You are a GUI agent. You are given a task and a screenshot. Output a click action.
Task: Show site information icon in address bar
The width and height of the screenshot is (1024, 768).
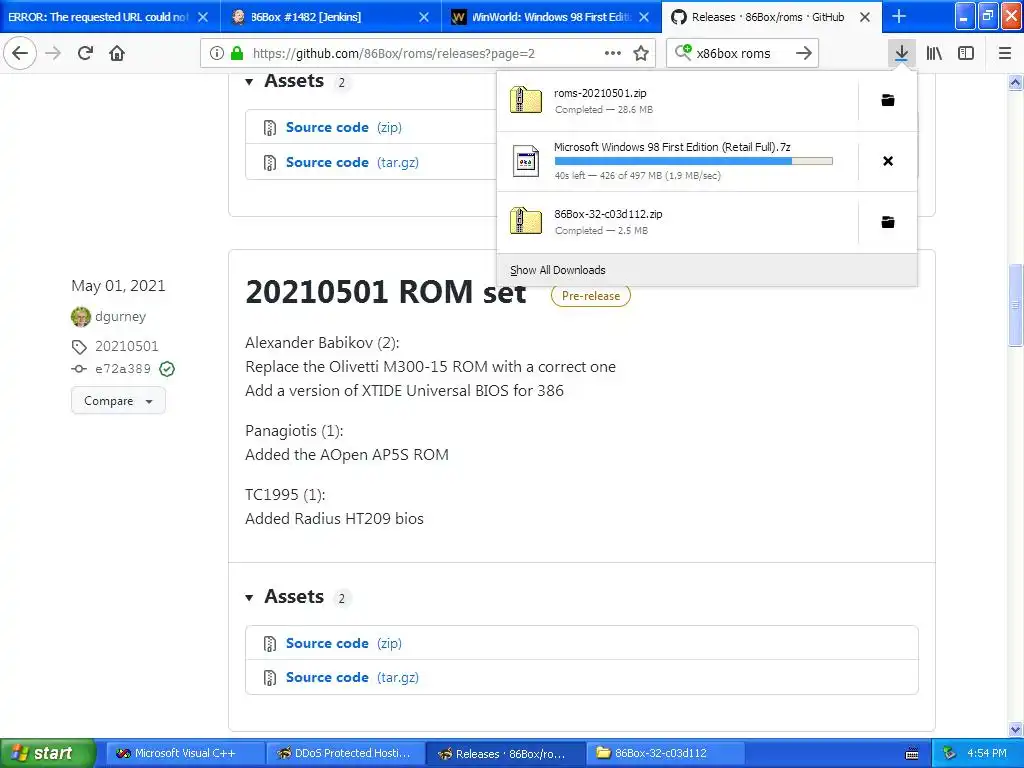[x=216, y=54]
